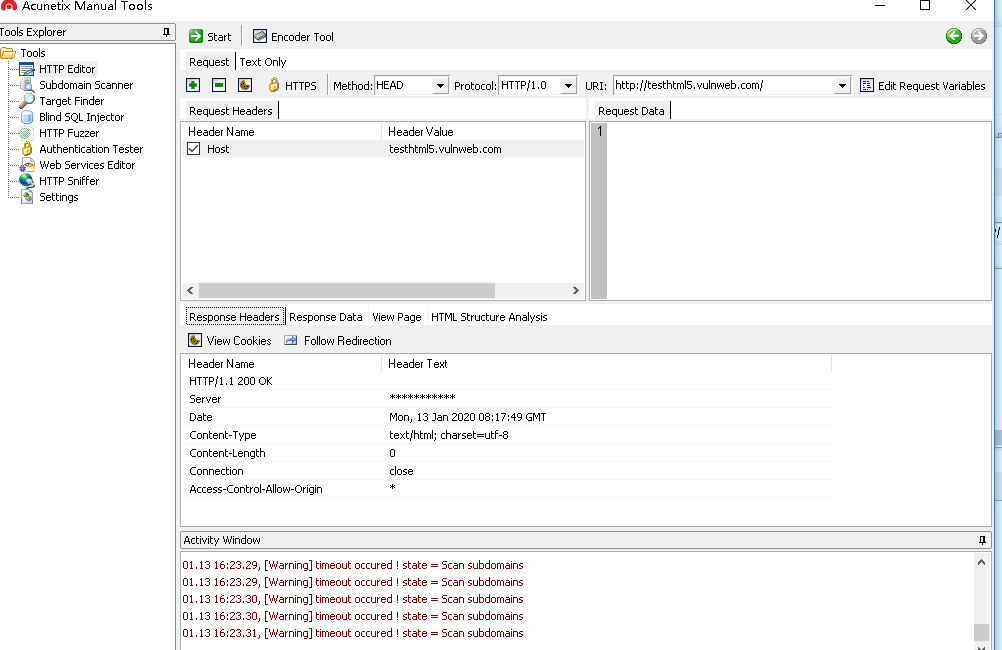The height and width of the screenshot is (650, 1002).
Task: Open Edit Request Variables
Action: (x=923, y=86)
